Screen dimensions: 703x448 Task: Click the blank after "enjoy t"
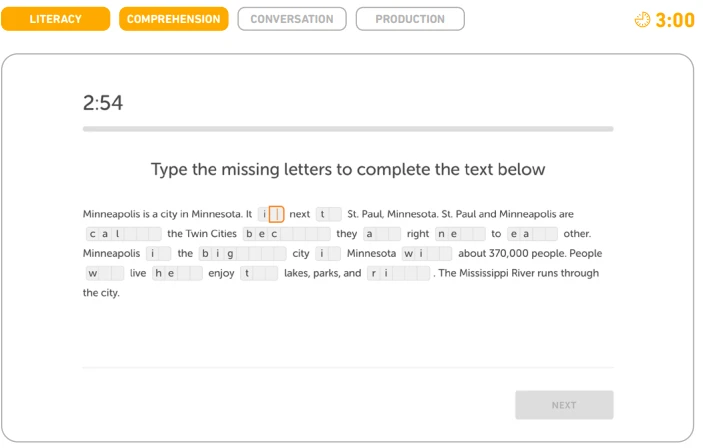tap(259, 273)
